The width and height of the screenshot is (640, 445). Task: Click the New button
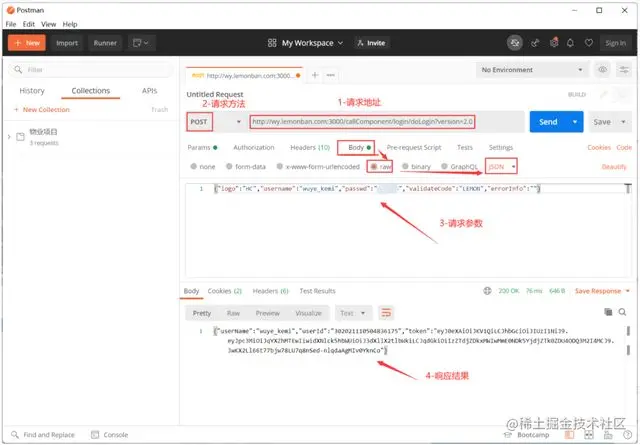point(27,43)
